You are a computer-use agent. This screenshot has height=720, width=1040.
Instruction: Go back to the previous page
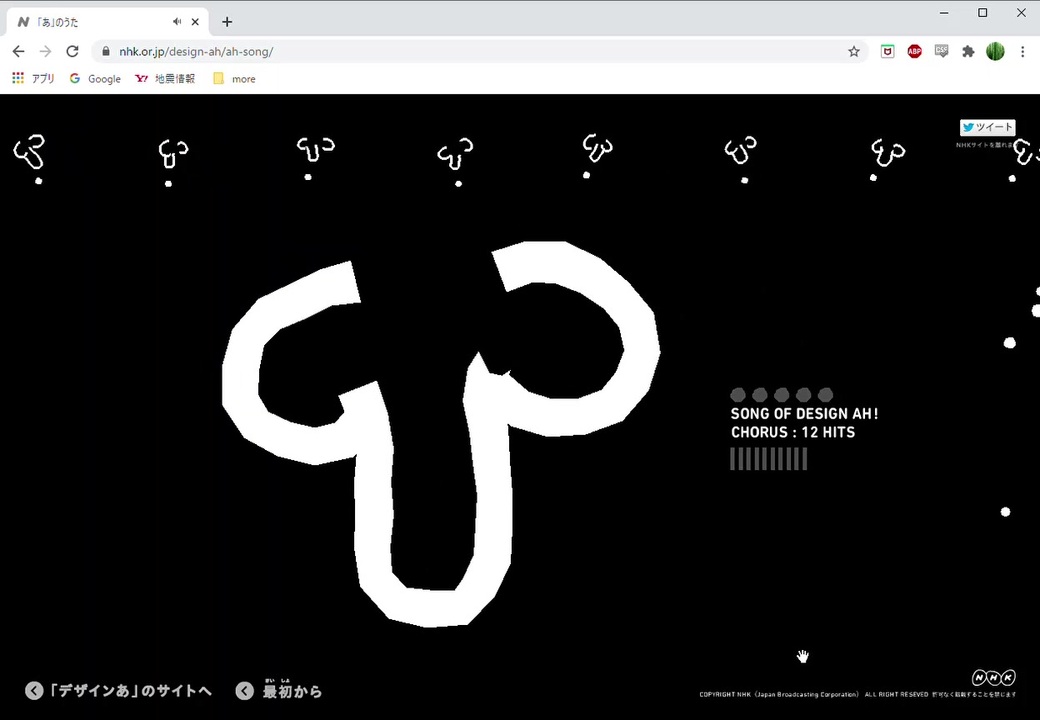point(19,52)
